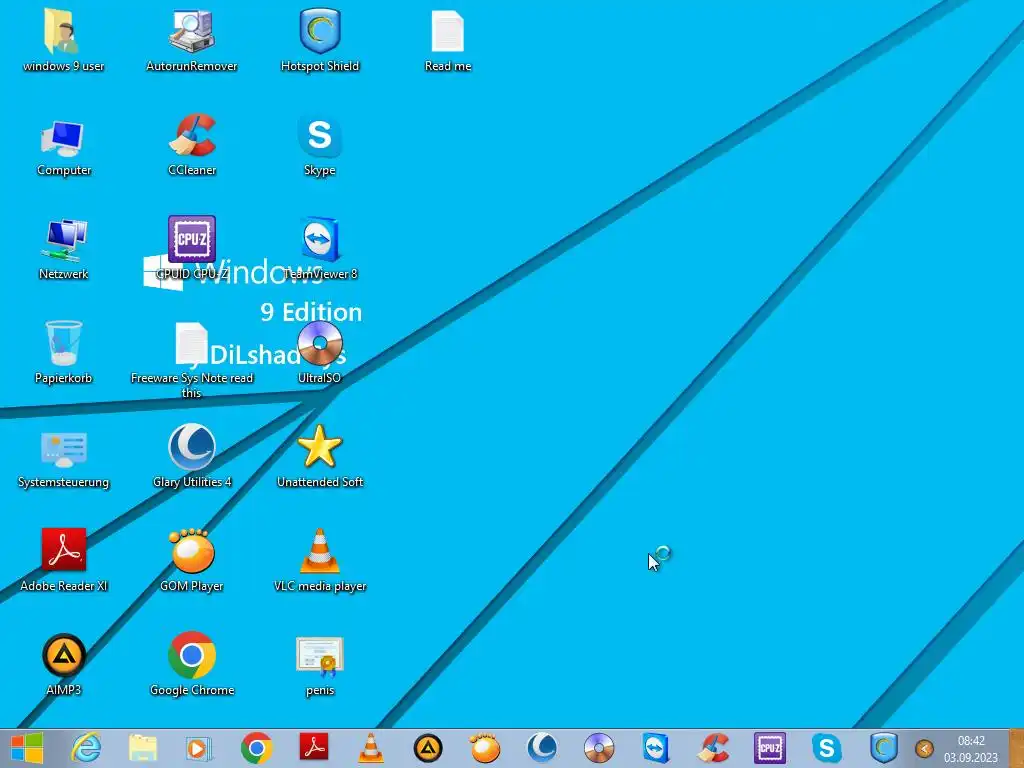The image size is (1024, 768).
Task: Select Glary Utilities 4 desktop icon
Action: (x=191, y=456)
